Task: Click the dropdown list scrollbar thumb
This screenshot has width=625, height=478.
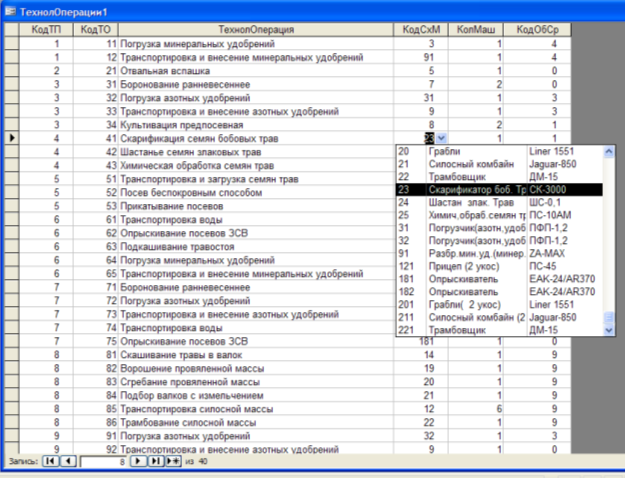Action: pyautogui.click(x=609, y=317)
